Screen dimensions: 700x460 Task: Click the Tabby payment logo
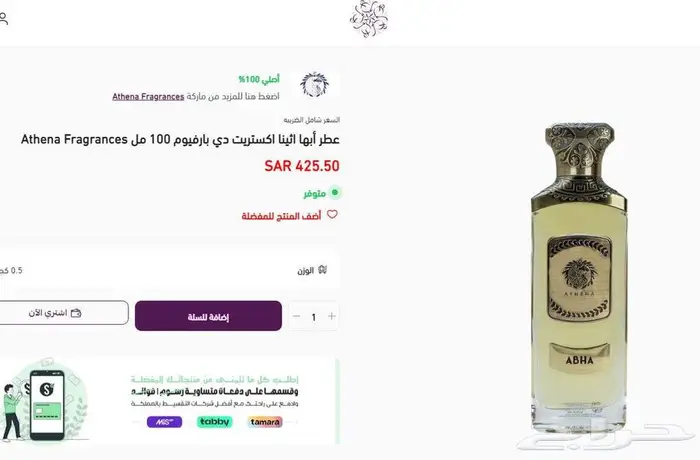tap(214, 422)
